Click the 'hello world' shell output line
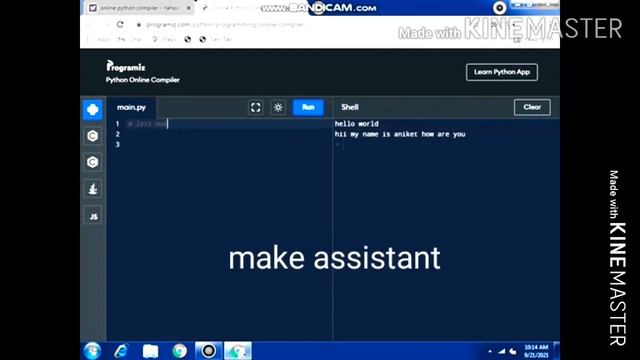The height and width of the screenshot is (360, 640). tap(356, 124)
